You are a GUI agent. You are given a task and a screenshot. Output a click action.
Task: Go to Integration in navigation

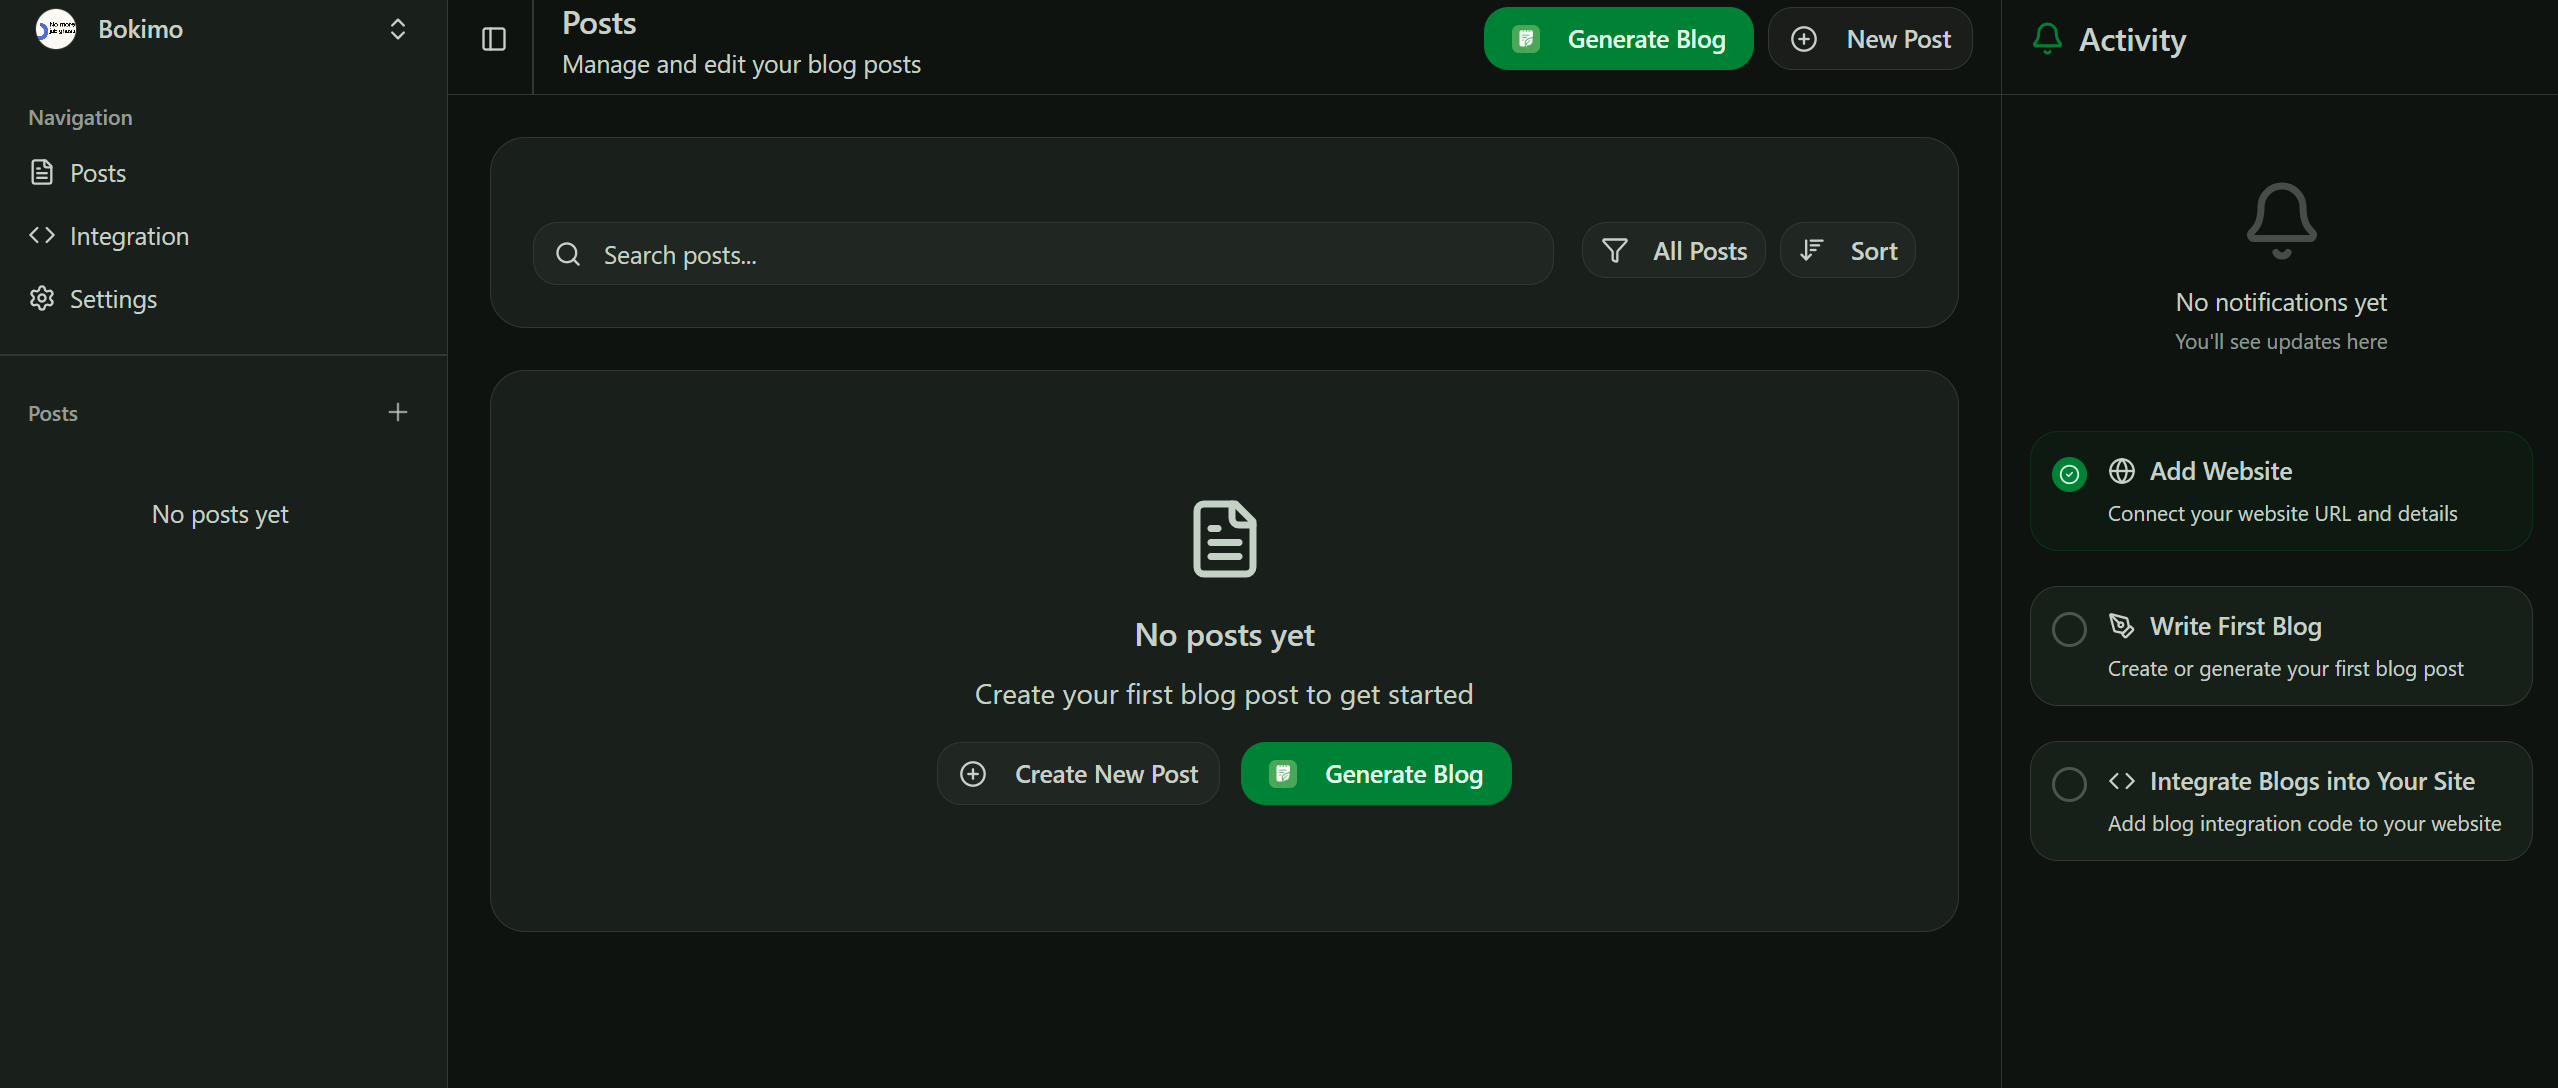point(129,236)
